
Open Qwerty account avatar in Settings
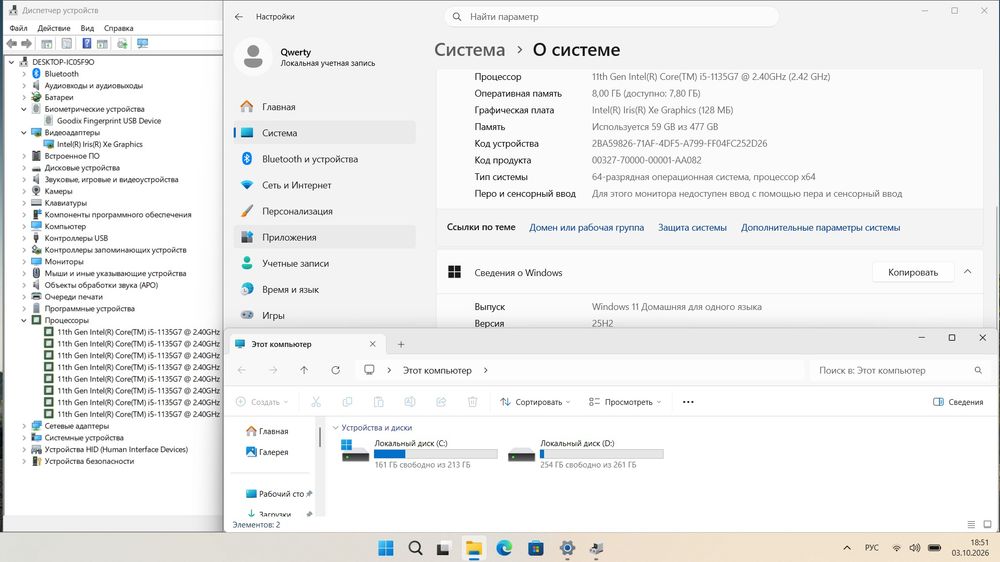click(x=253, y=57)
